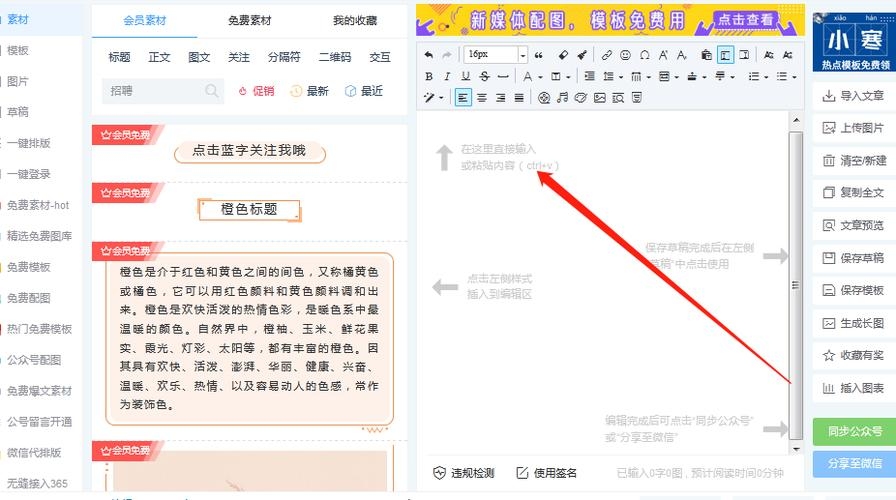Toggle bold formatting
This screenshot has height=500, width=896.
(x=429, y=76)
